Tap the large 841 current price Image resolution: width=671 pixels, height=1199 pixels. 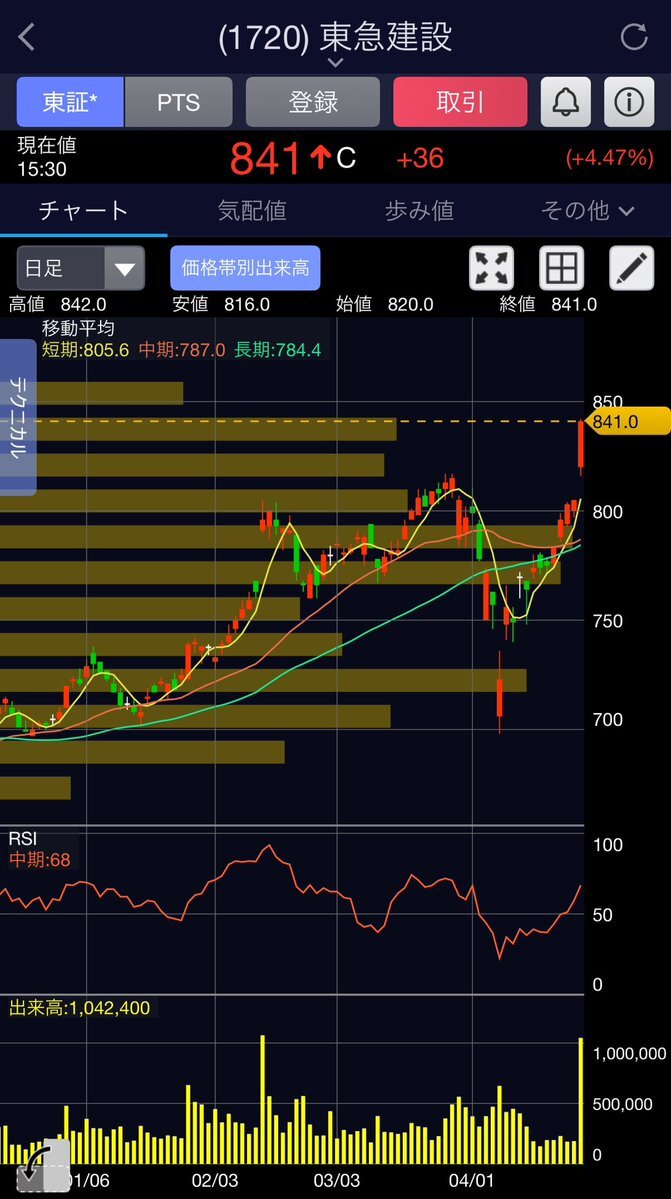pyautogui.click(x=265, y=159)
